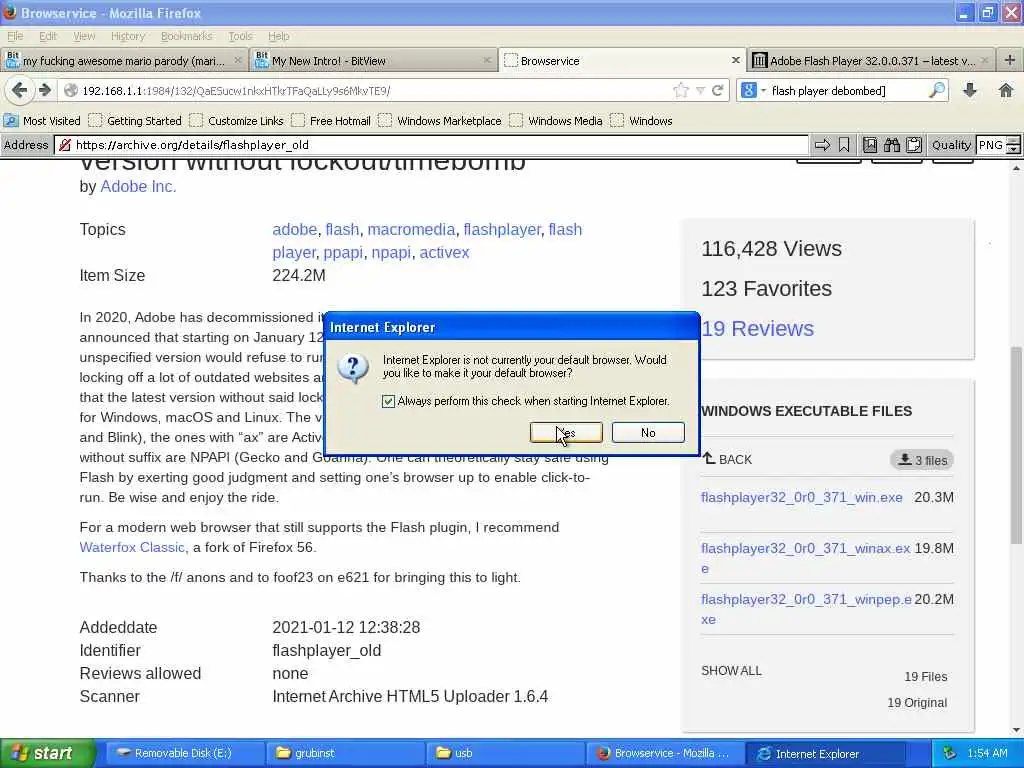The height and width of the screenshot is (768, 1024).
Task: Click the search magnifier icon
Action: tap(936, 90)
